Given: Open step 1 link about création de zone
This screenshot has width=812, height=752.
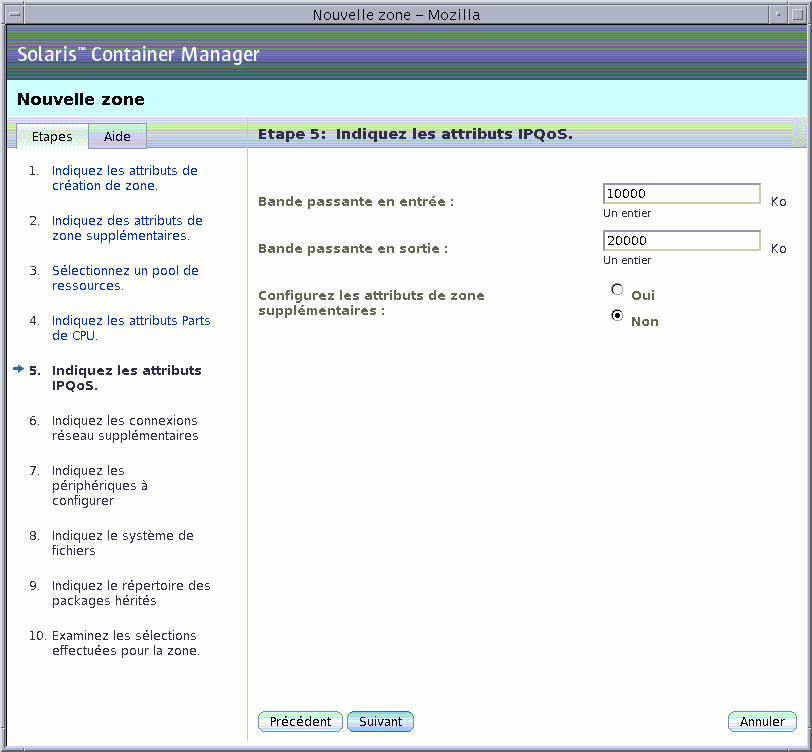Looking at the screenshot, I should [x=125, y=178].
